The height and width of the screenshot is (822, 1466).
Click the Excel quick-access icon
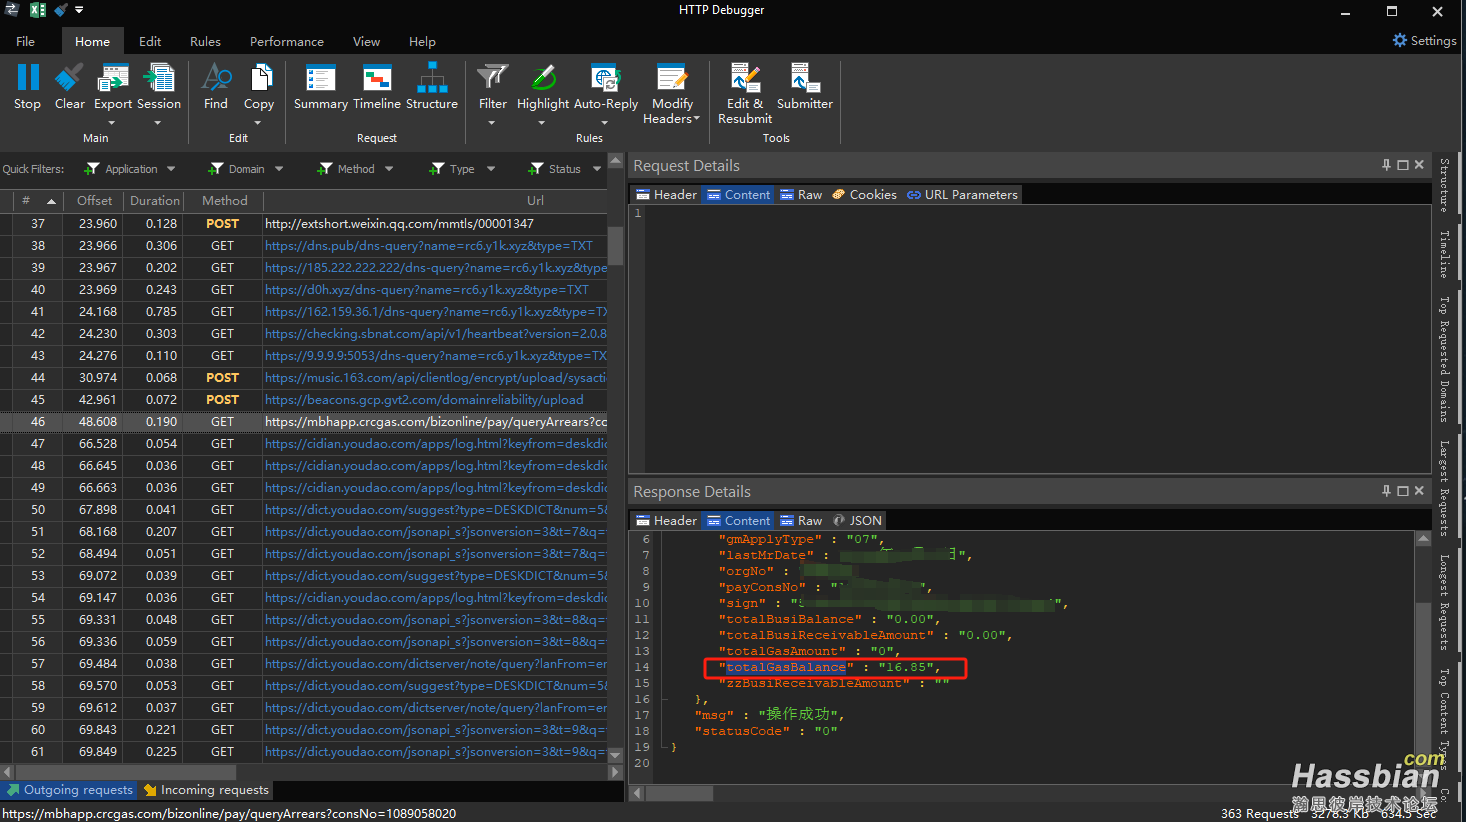pos(38,10)
